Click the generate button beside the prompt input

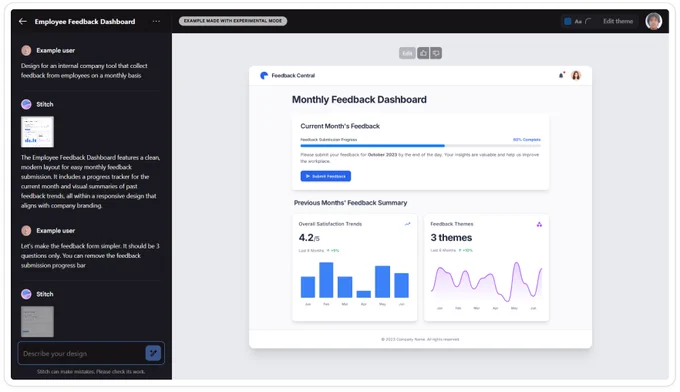pyautogui.click(x=153, y=353)
